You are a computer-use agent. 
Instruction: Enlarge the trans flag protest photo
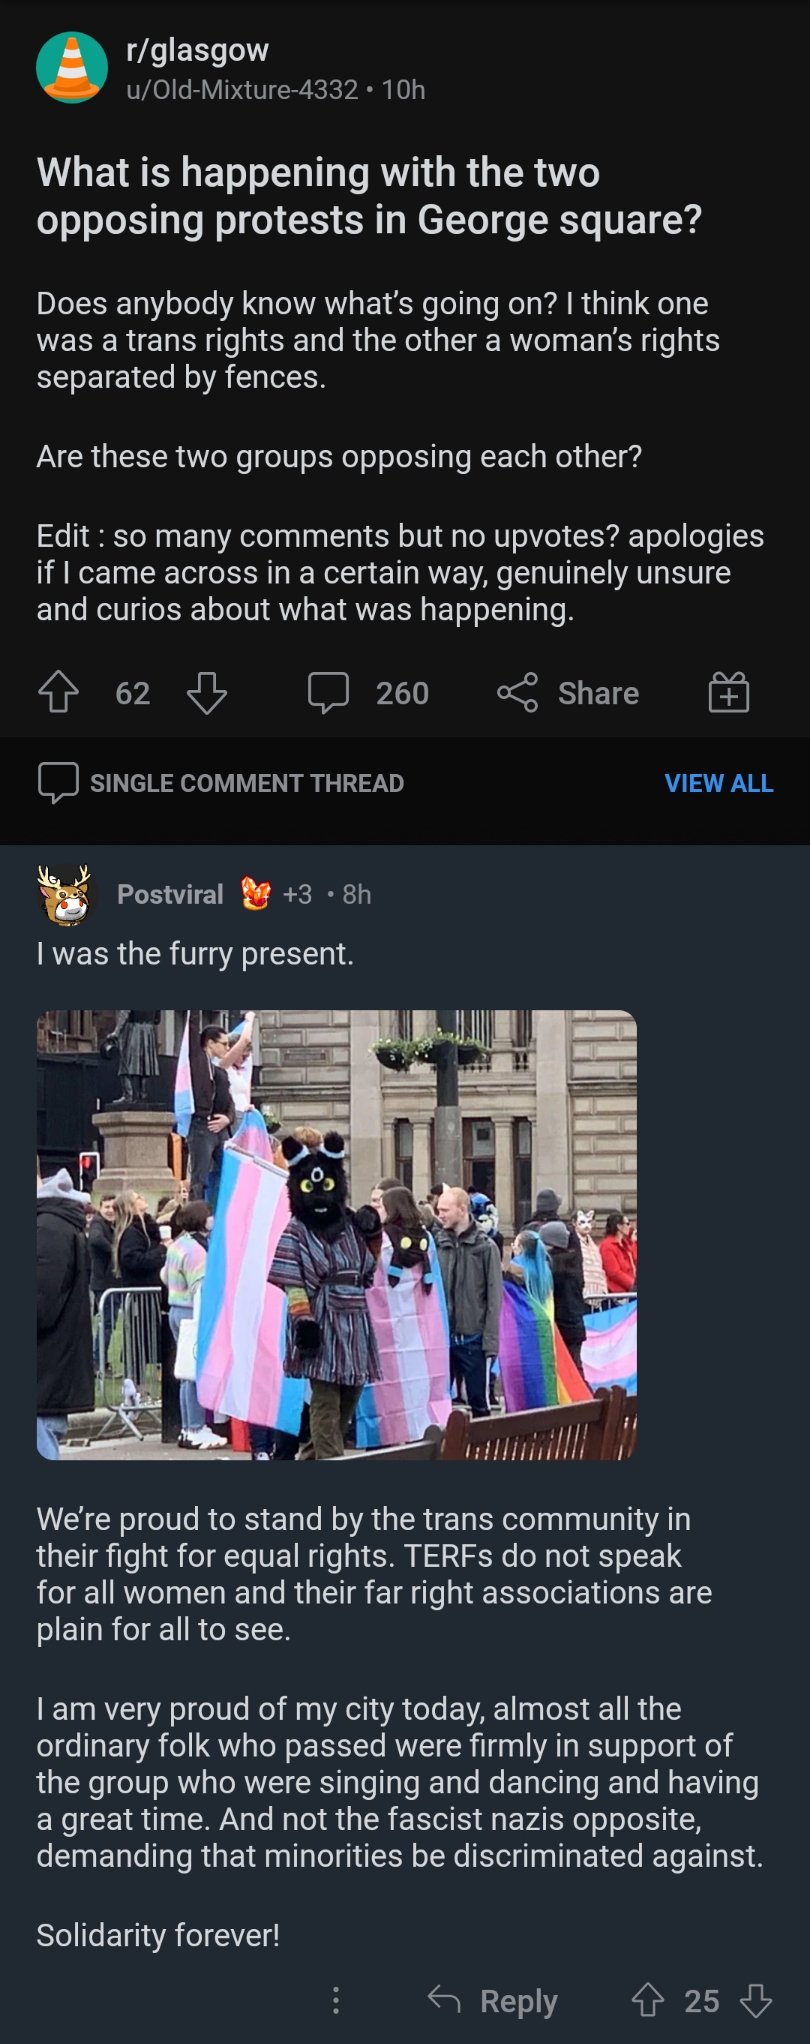(x=337, y=1235)
